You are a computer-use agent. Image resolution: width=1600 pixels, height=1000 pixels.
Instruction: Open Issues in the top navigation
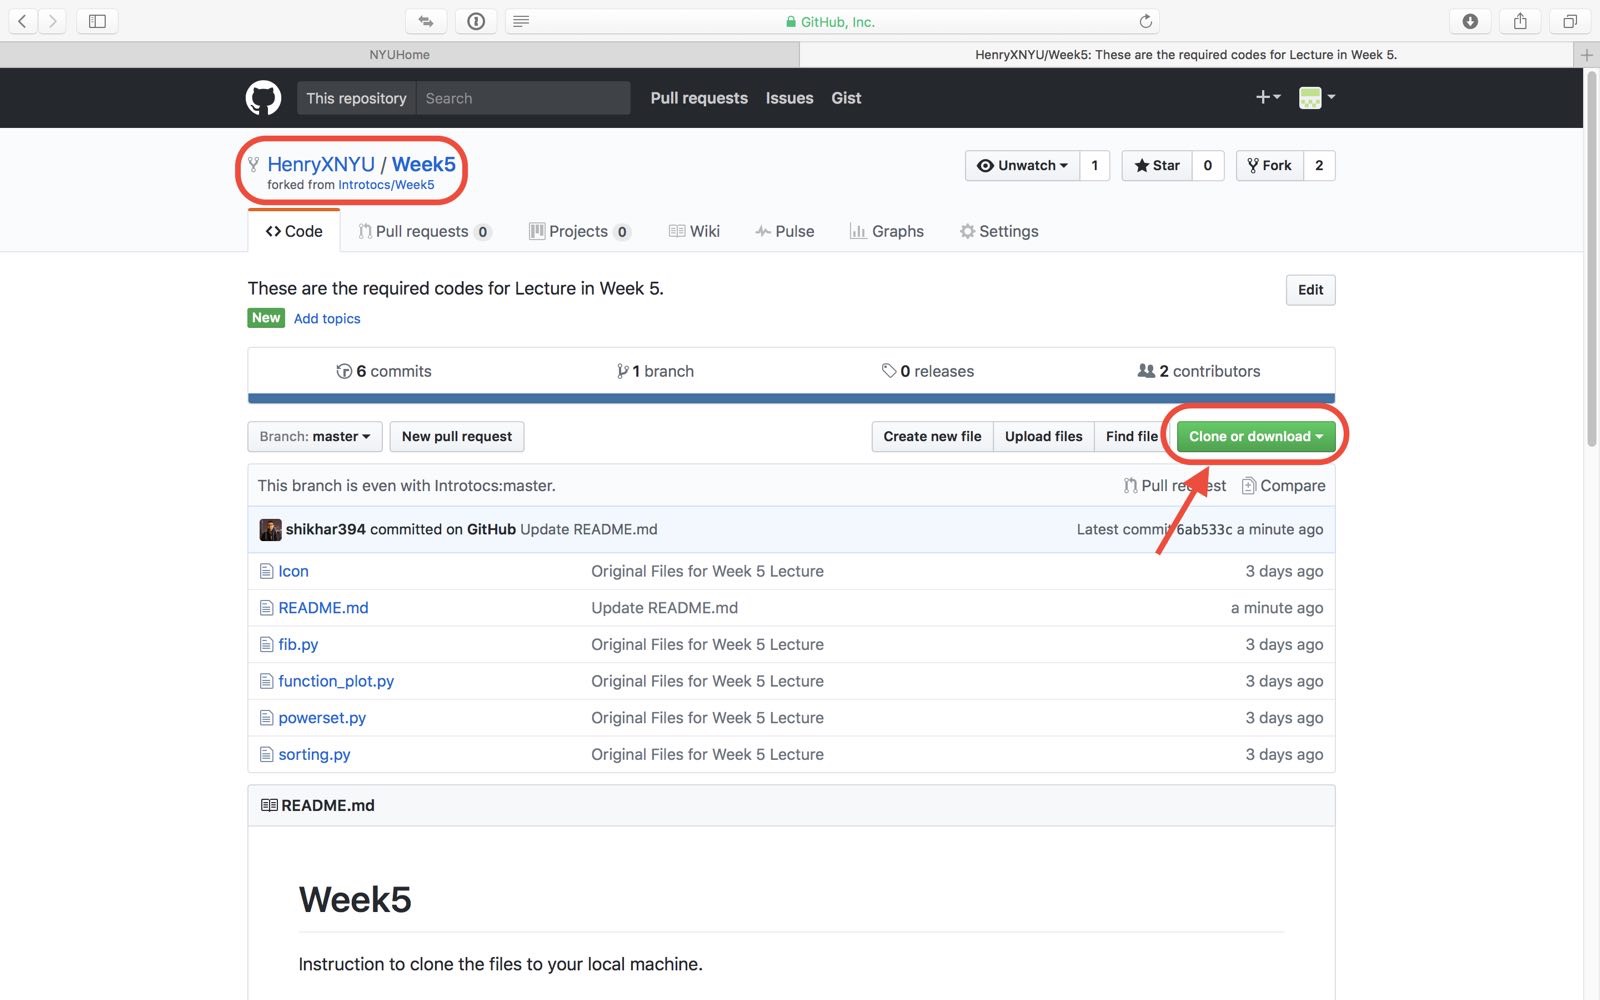click(x=790, y=98)
